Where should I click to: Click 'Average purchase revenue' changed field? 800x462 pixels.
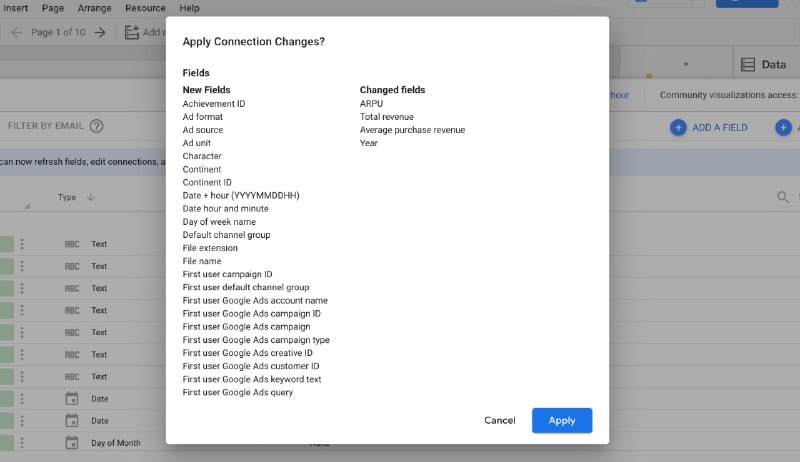[412, 130]
